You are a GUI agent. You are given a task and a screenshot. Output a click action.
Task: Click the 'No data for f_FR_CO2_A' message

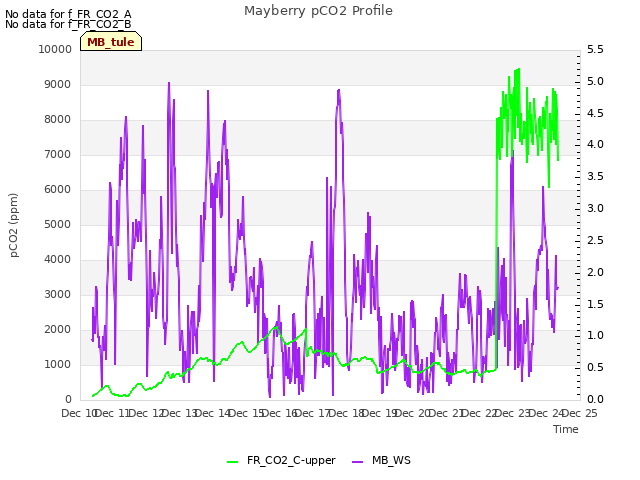tap(68, 14)
